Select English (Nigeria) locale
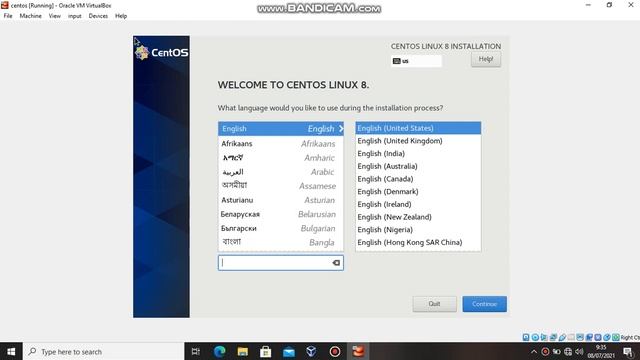The height and width of the screenshot is (360, 640). tap(418, 229)
